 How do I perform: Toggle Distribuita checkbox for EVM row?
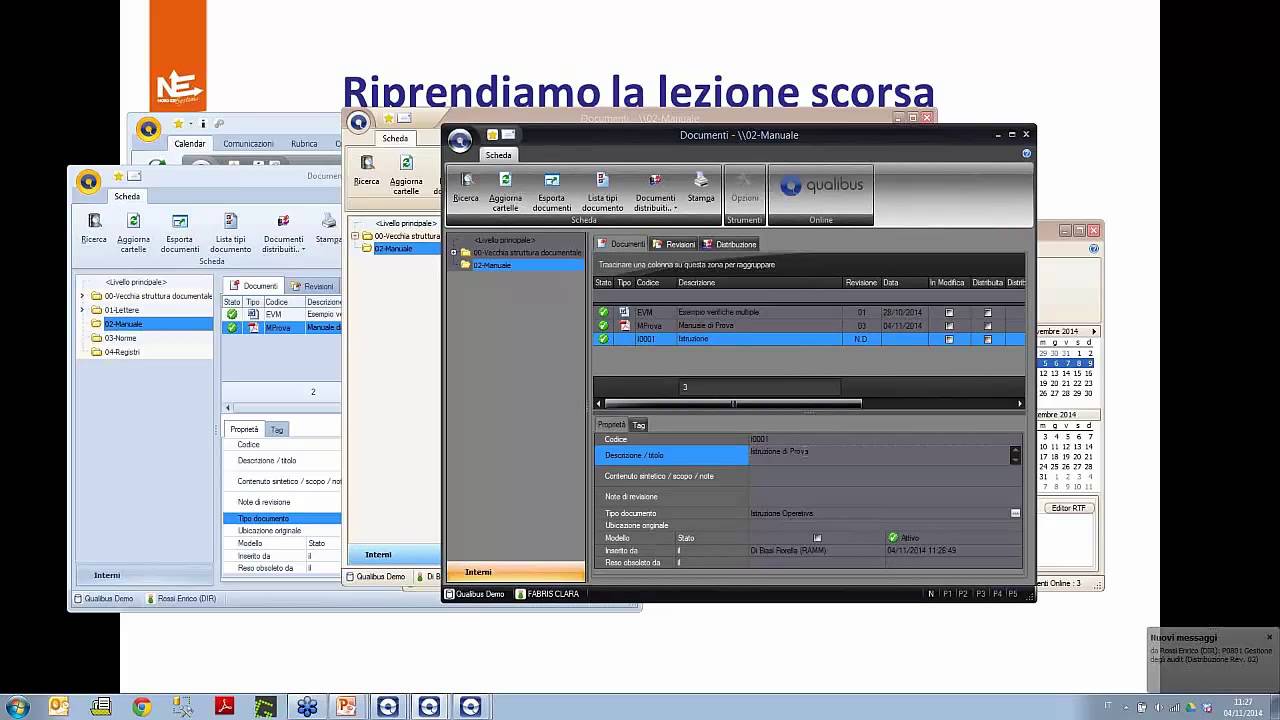pyautogui.click(x=987, y=312)
